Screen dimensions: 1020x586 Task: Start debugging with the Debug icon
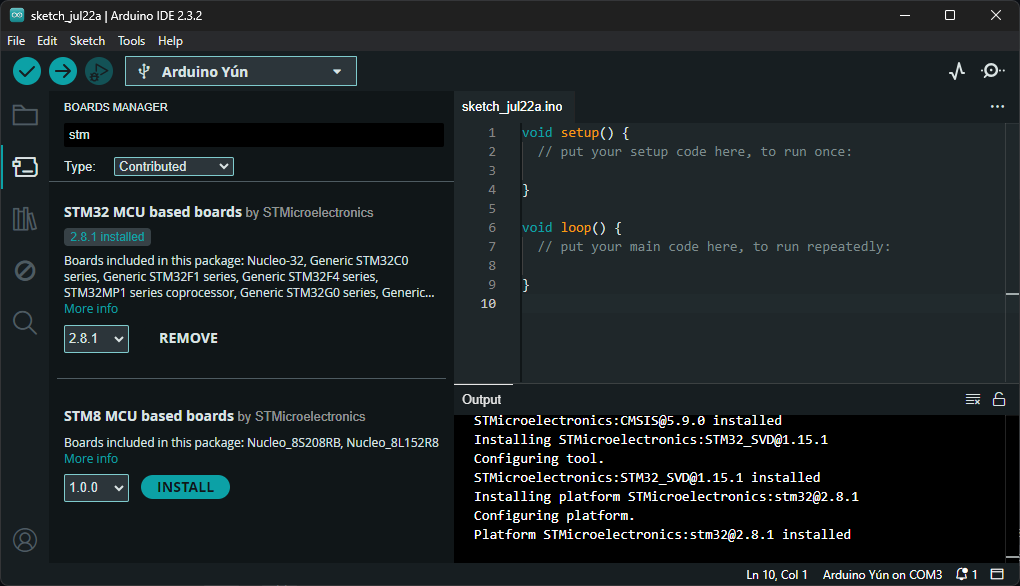[98, 71]
